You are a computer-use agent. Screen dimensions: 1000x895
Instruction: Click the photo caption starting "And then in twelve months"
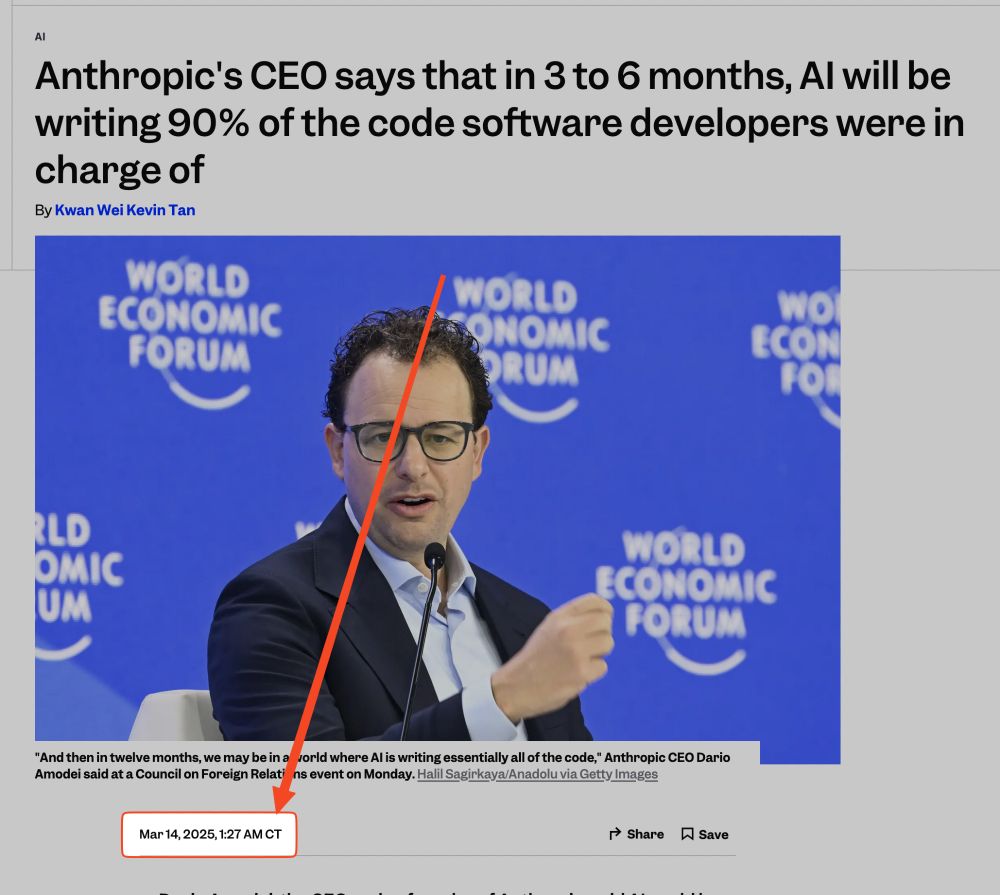[x=382, y=766]
